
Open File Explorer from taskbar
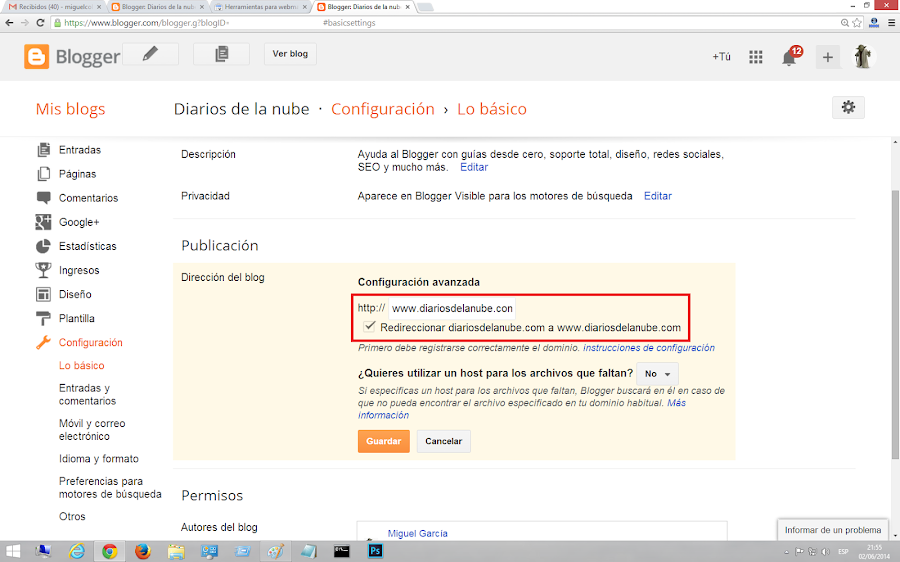pos(176,551)
